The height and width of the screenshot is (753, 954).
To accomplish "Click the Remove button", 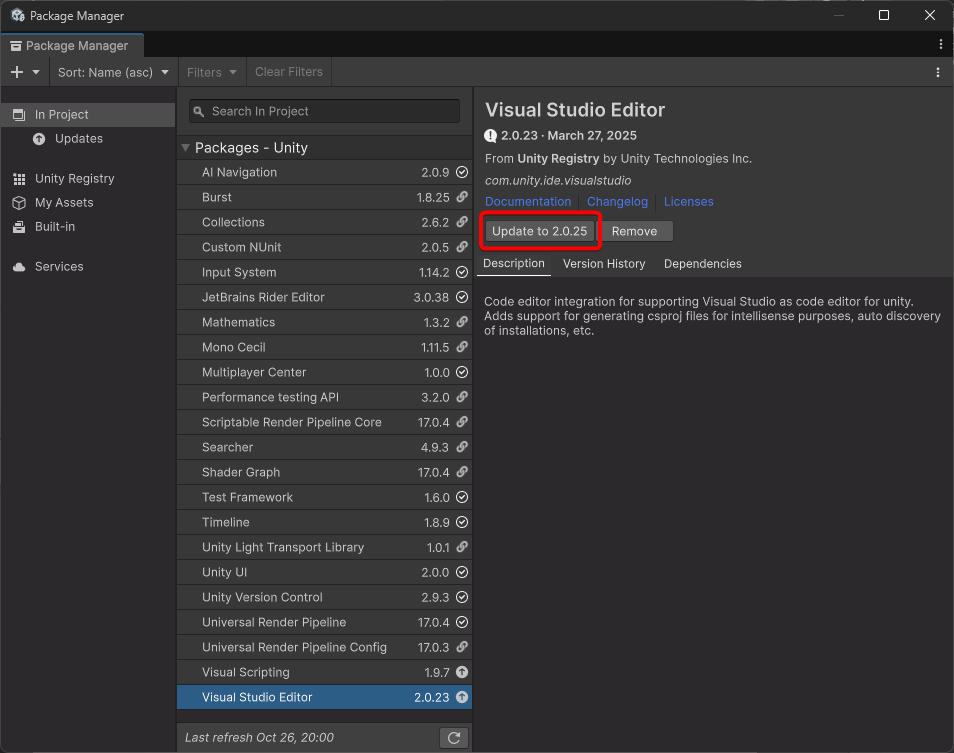I will (x=634, y=231).
